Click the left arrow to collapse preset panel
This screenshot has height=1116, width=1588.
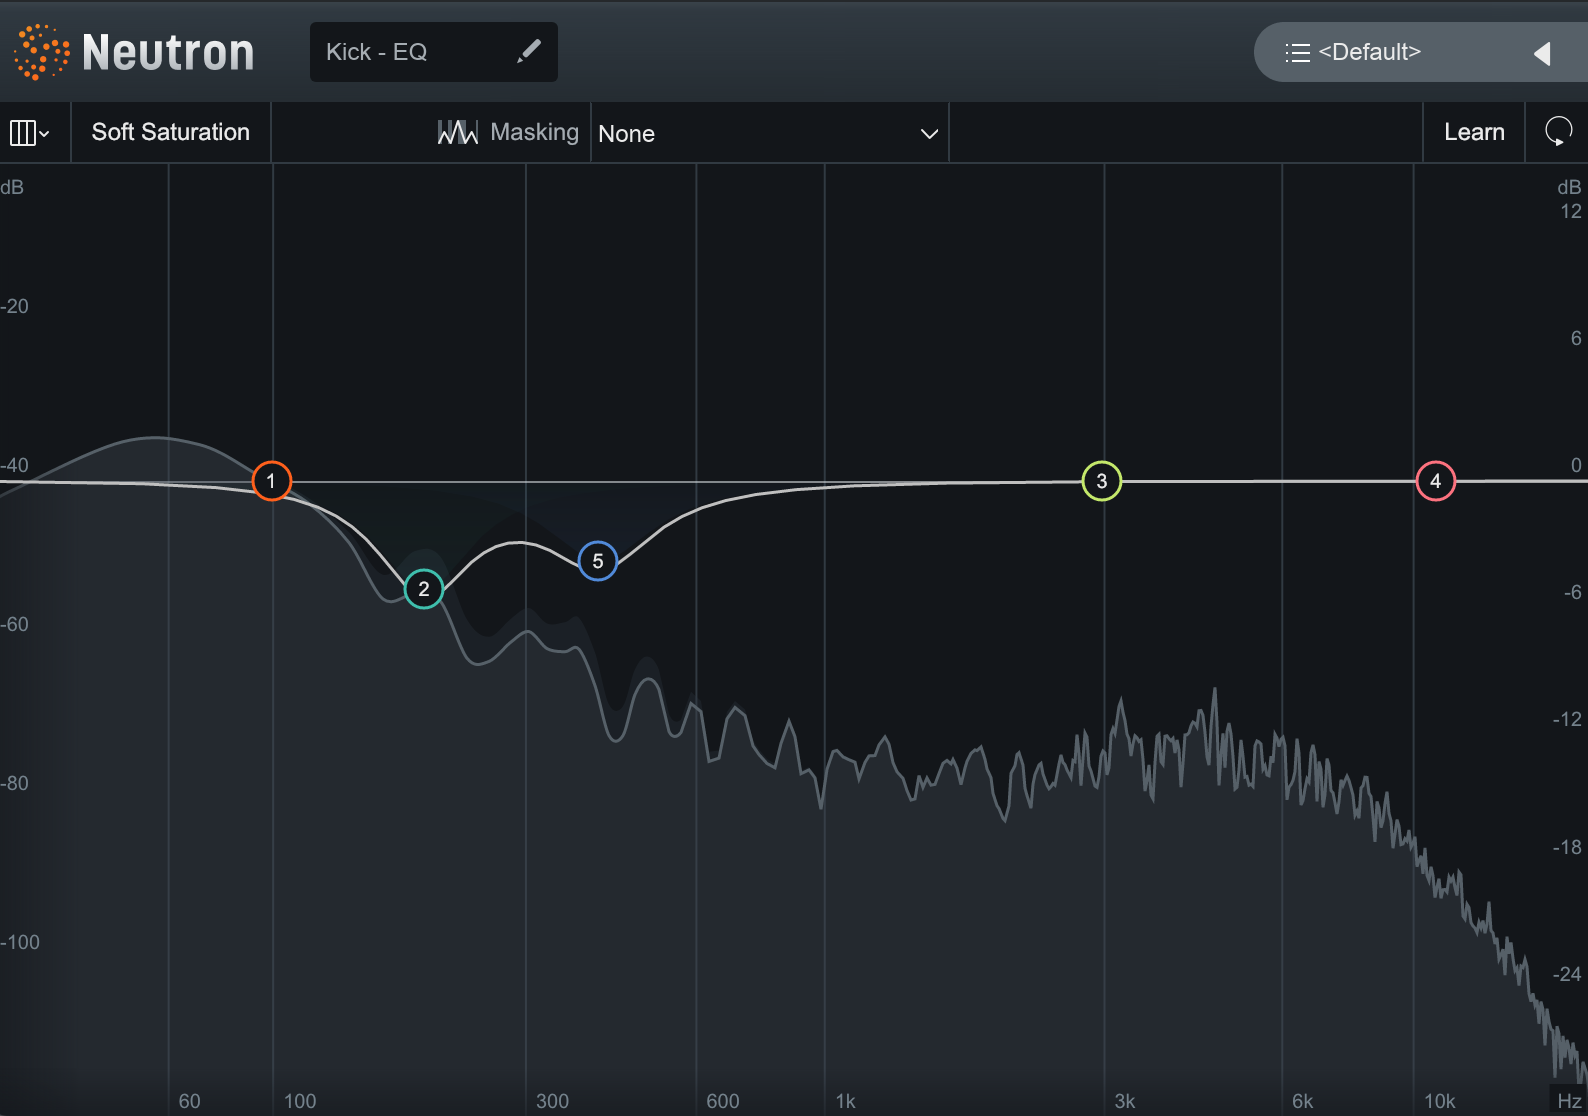(1542, 53)
